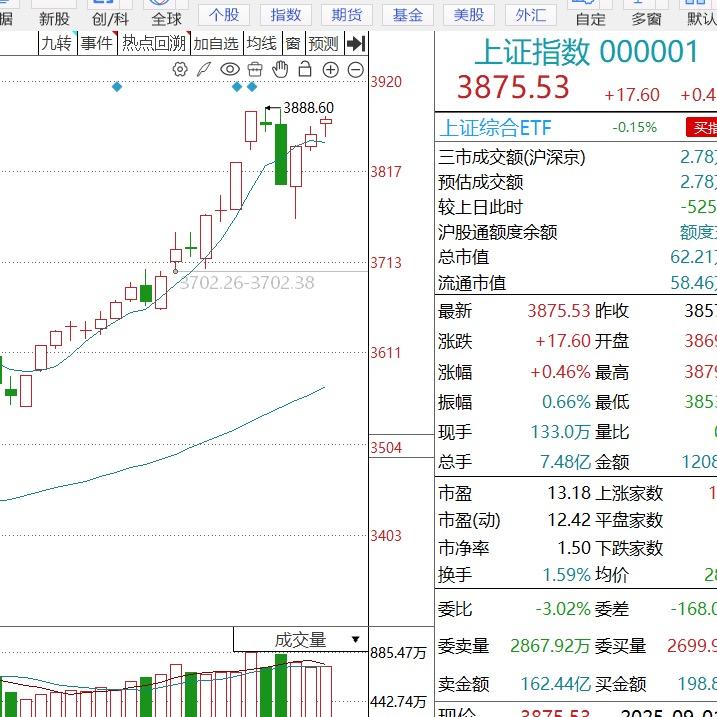Viewport: 717px width, 717px height.
Task: Open the toolbox briefcase icon
Action: point(255,70)
